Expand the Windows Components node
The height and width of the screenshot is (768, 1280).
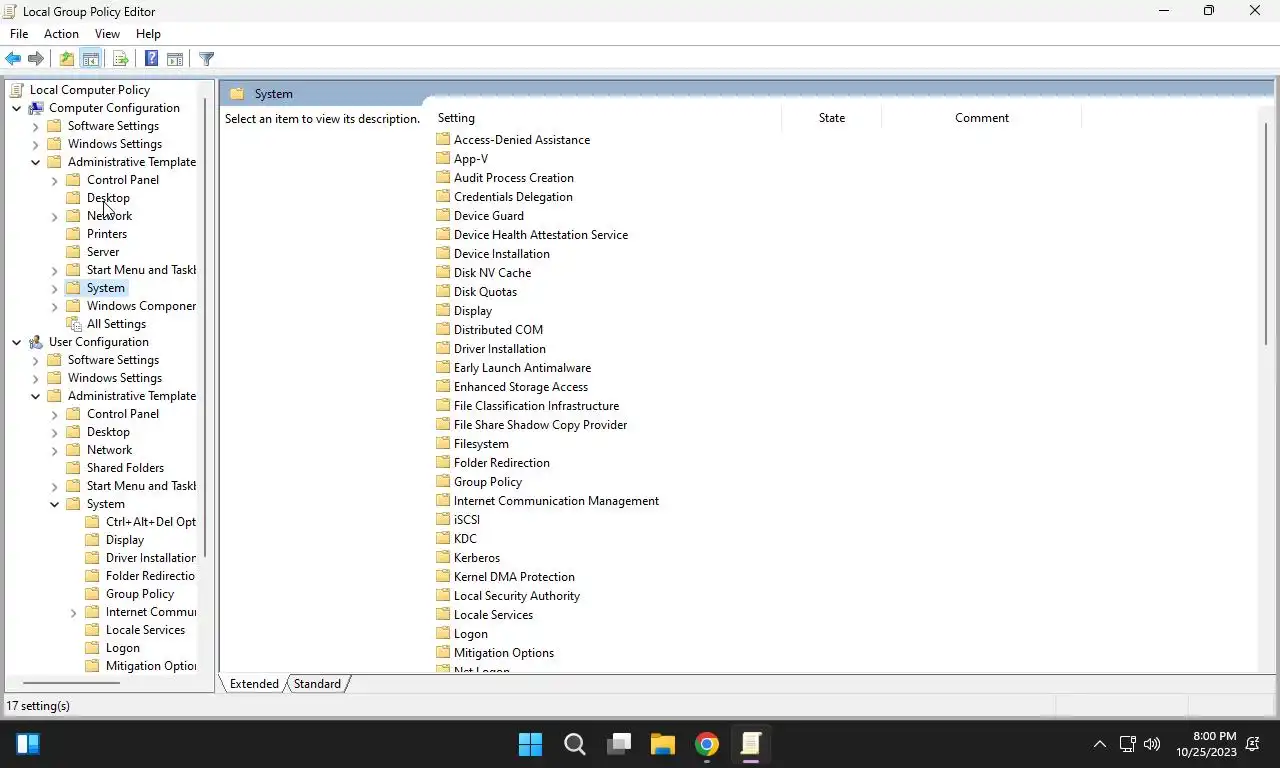54,306
